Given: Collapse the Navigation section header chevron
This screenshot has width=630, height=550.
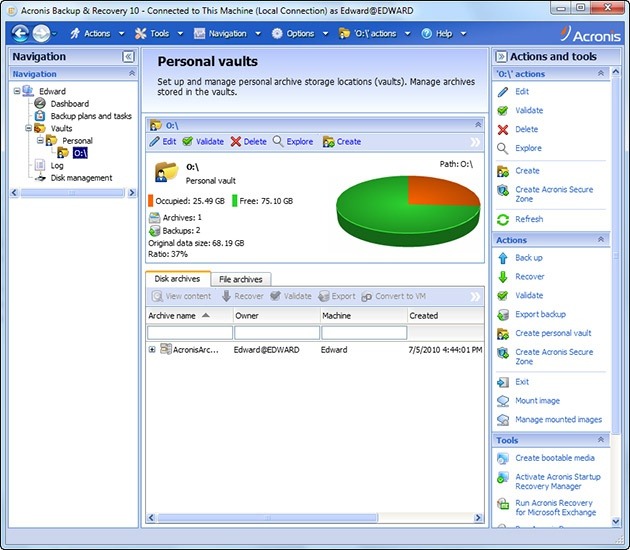Looking at the screenshot, I should pos(132,74).
